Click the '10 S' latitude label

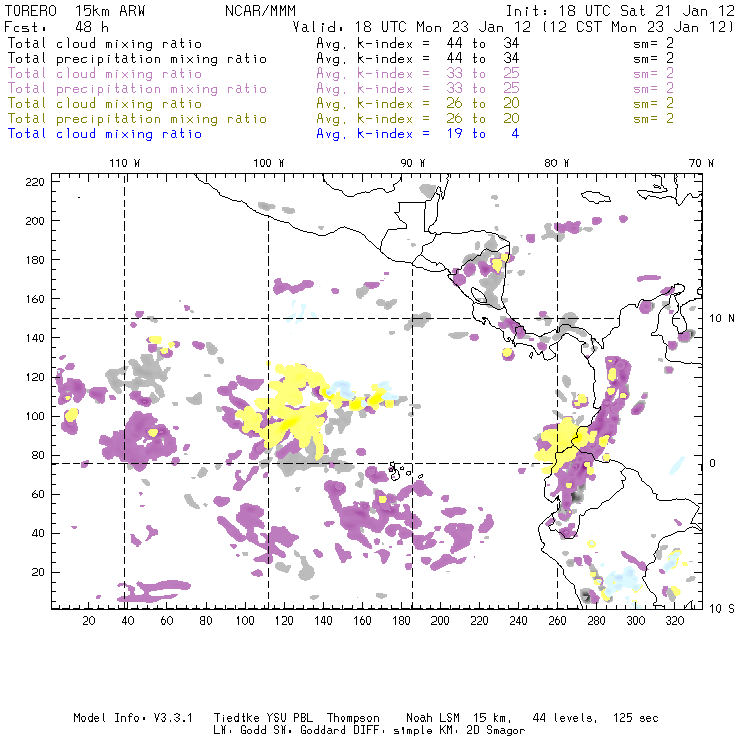[722, 609]
